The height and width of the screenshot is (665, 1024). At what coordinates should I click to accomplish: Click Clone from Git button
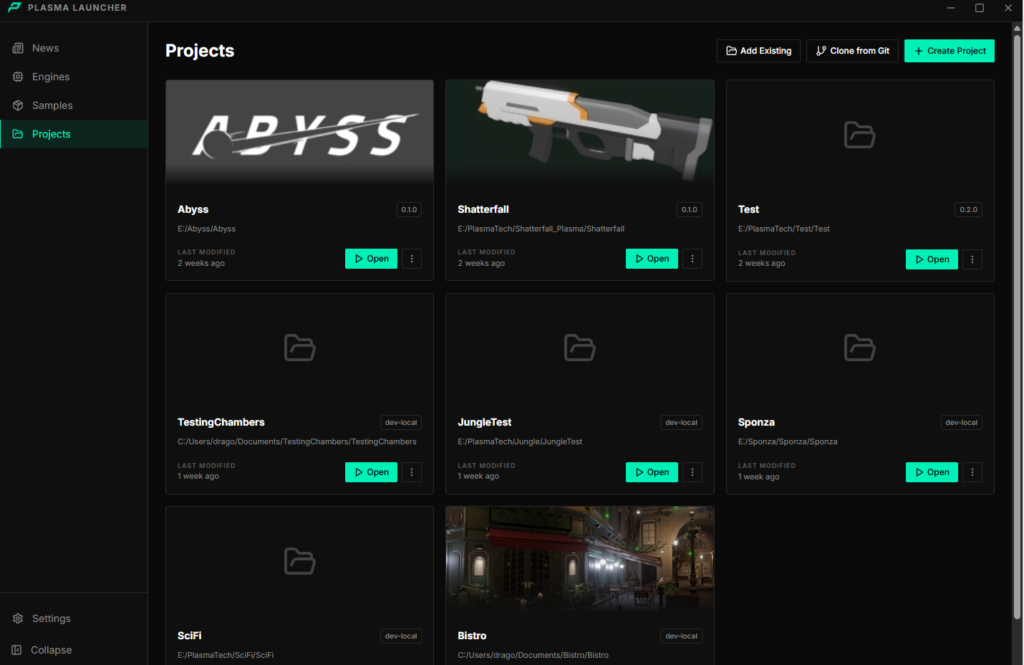click(x=852, y=51)
